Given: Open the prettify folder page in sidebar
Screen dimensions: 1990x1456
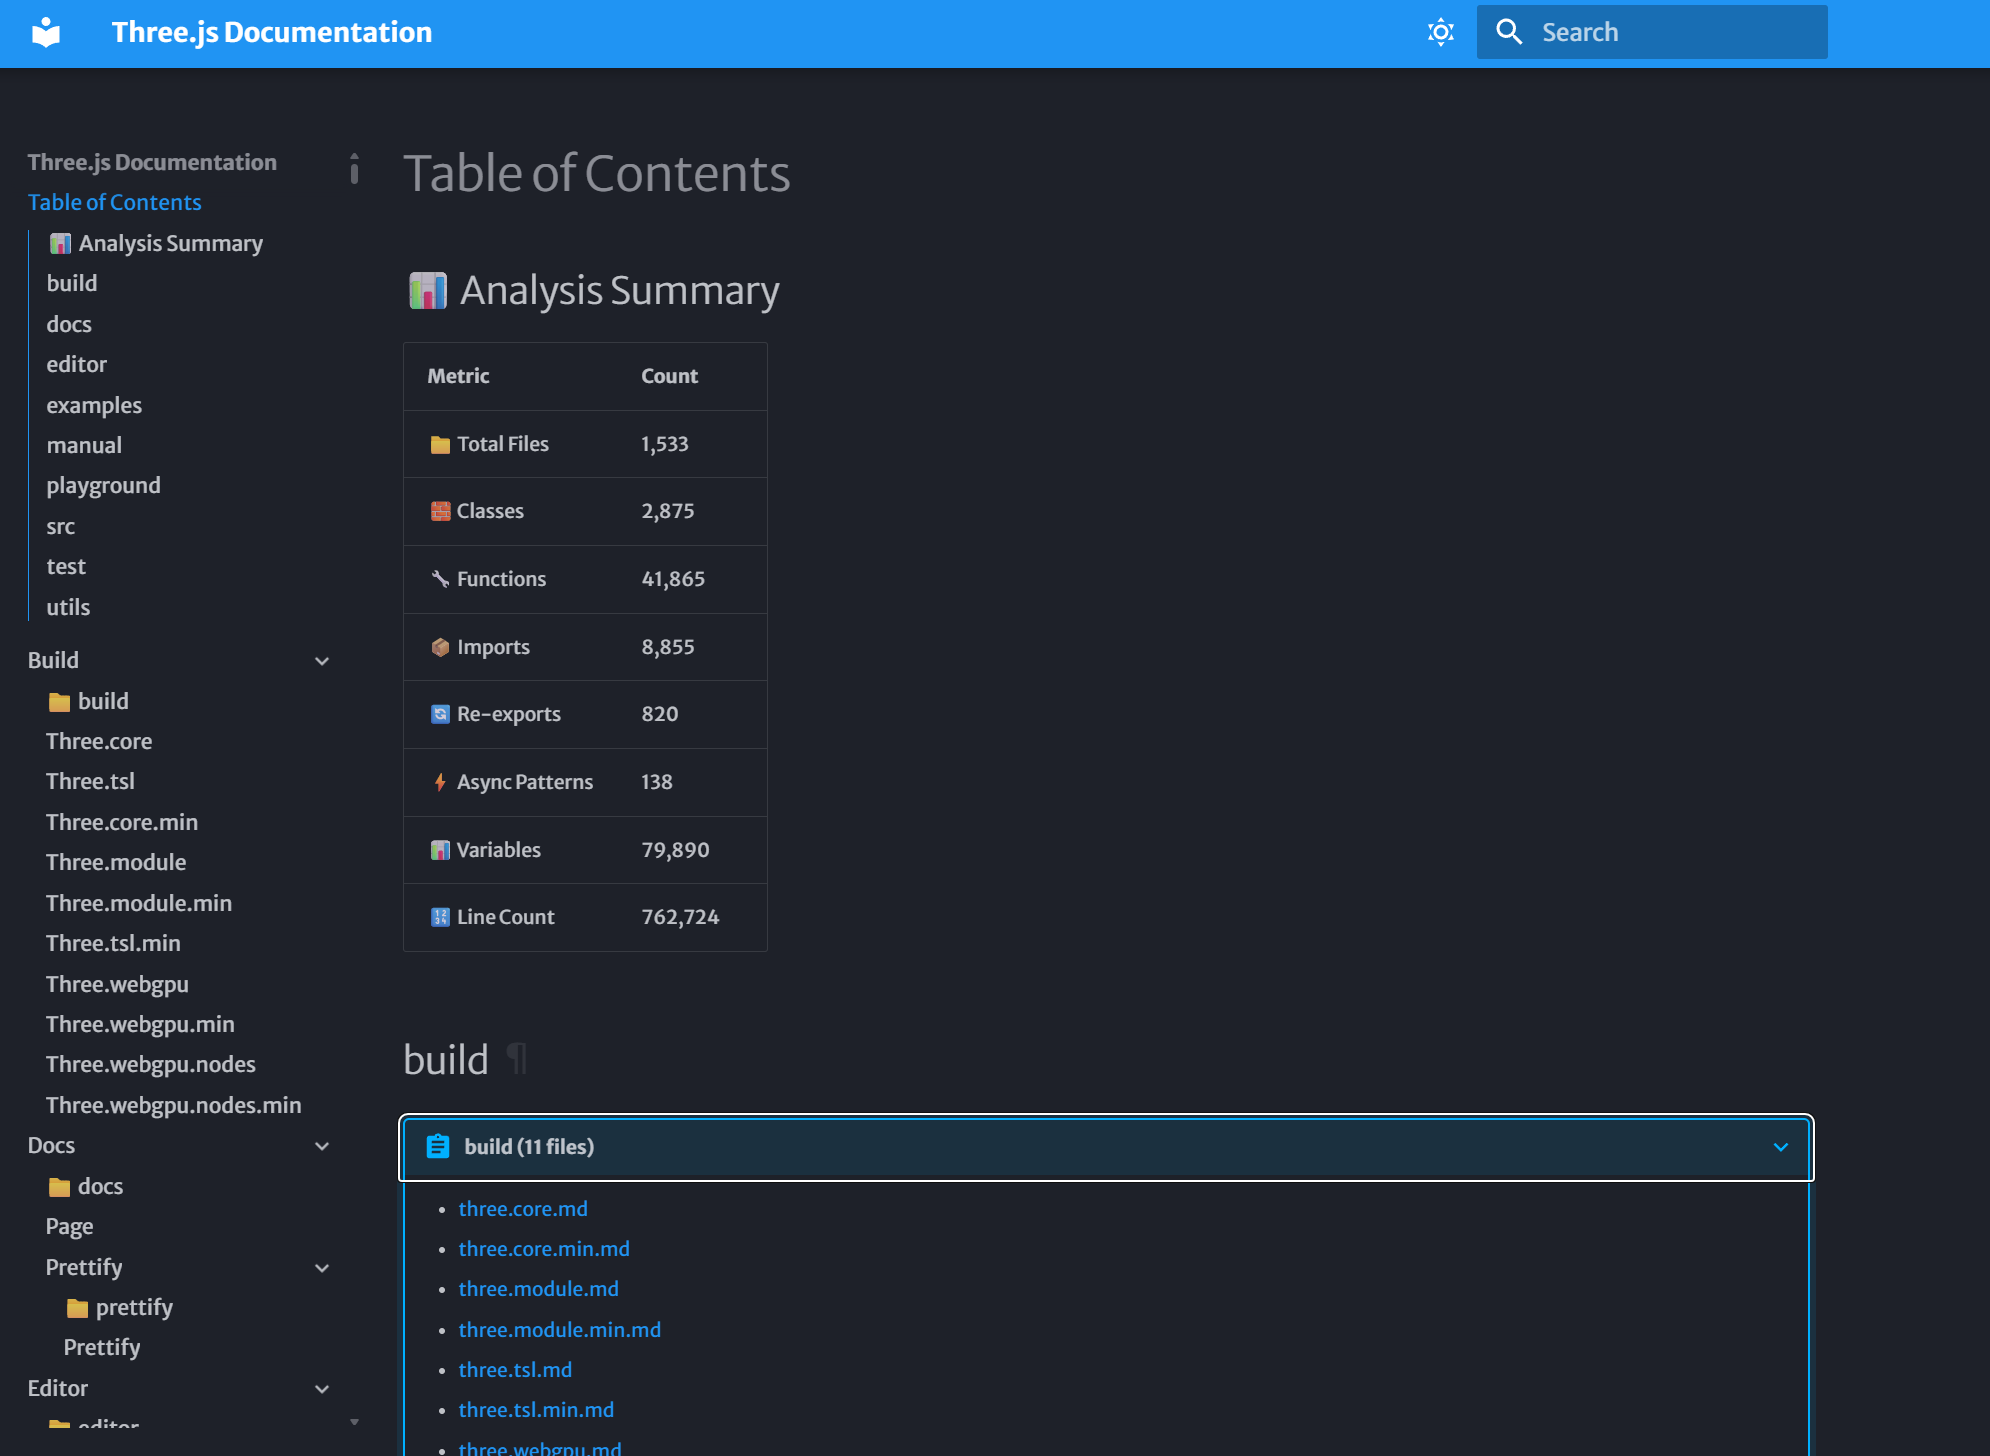Looking at the screenshot, I should [x=119, y=1308].
